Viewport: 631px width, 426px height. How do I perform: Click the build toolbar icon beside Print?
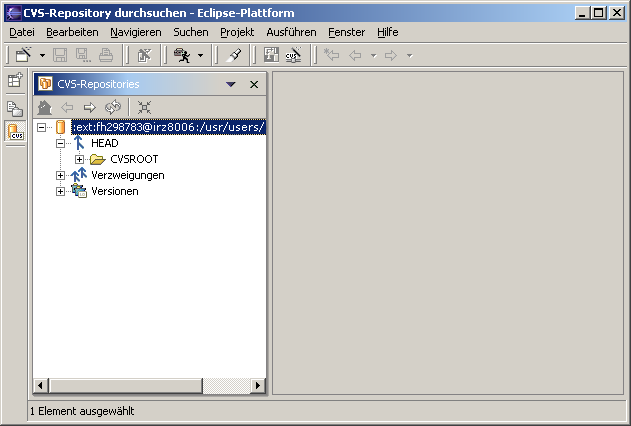pos(144,55)
